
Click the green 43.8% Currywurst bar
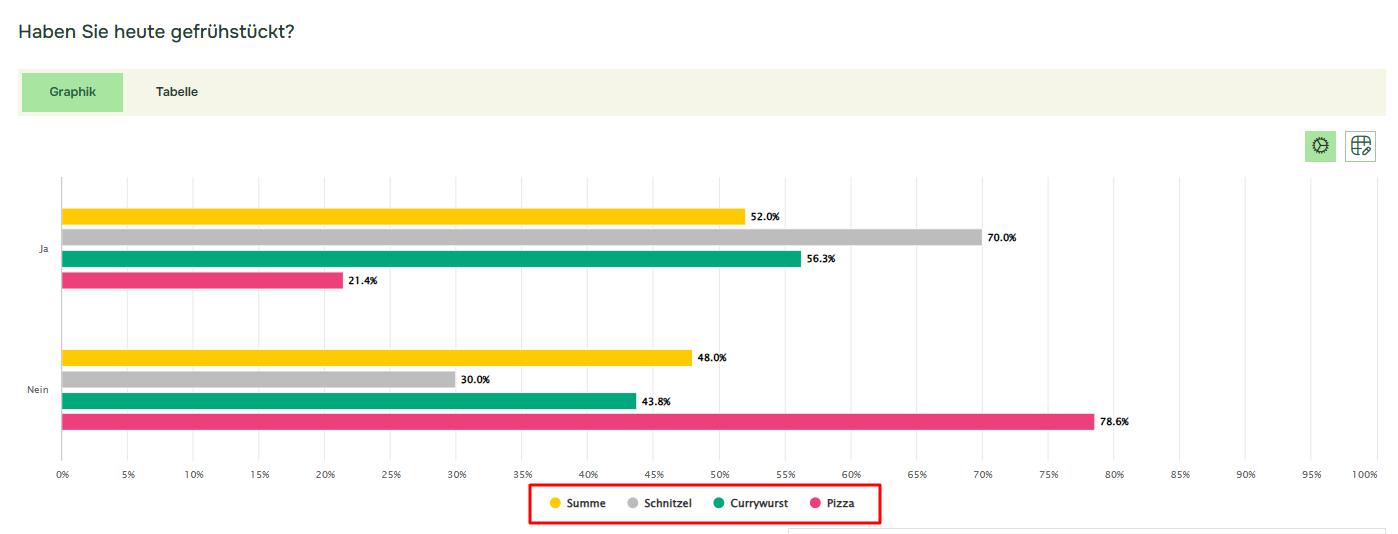[348, 401]
